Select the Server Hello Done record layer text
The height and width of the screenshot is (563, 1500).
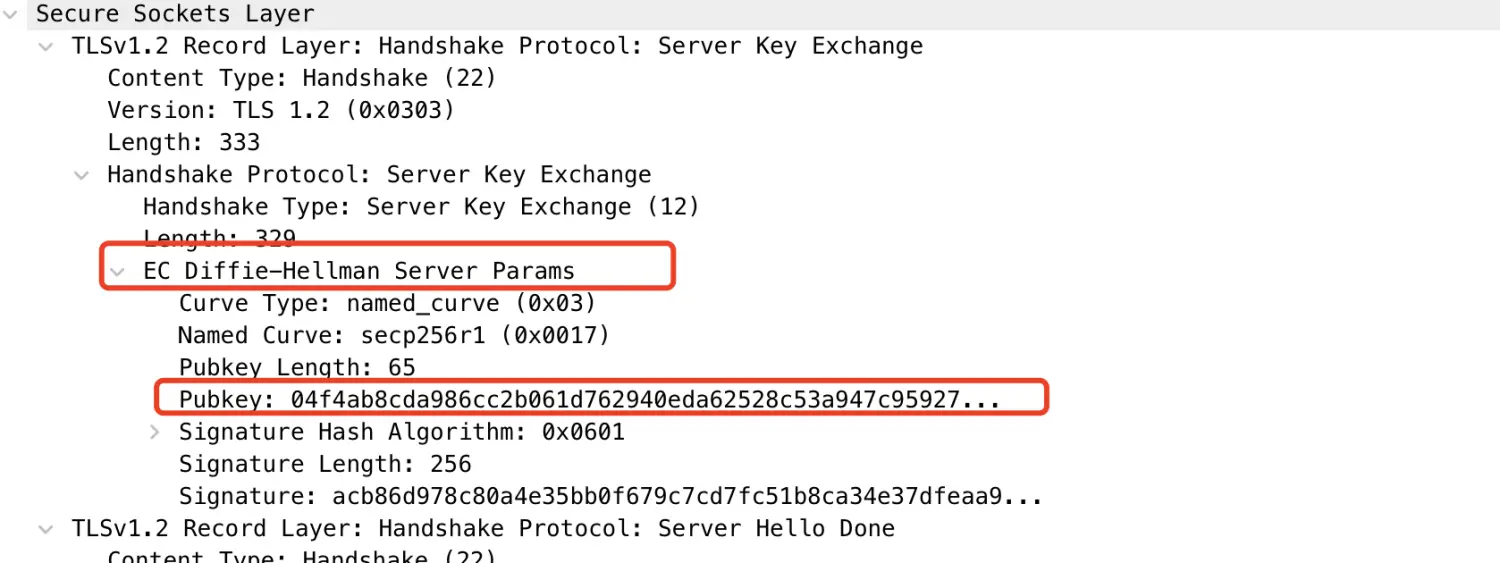(x=483, y=528)
